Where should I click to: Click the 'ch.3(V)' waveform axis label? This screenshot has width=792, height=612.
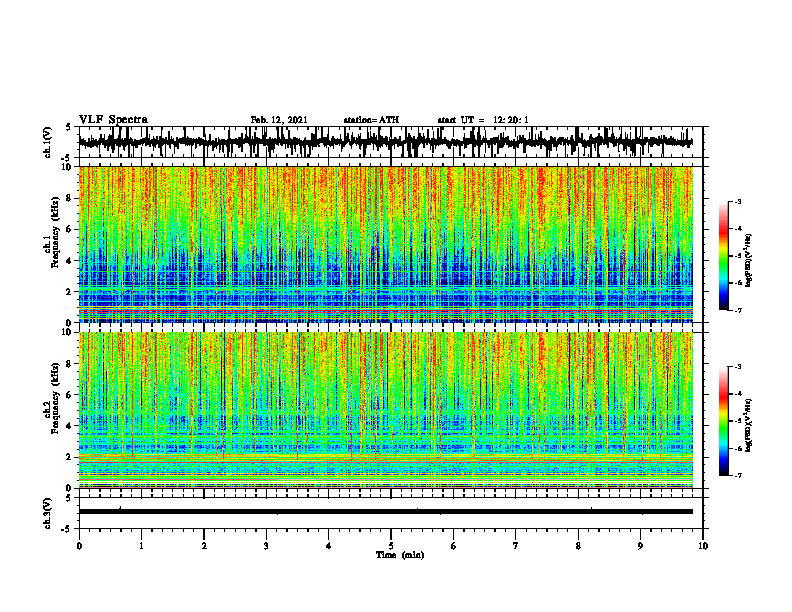(48, 513)
